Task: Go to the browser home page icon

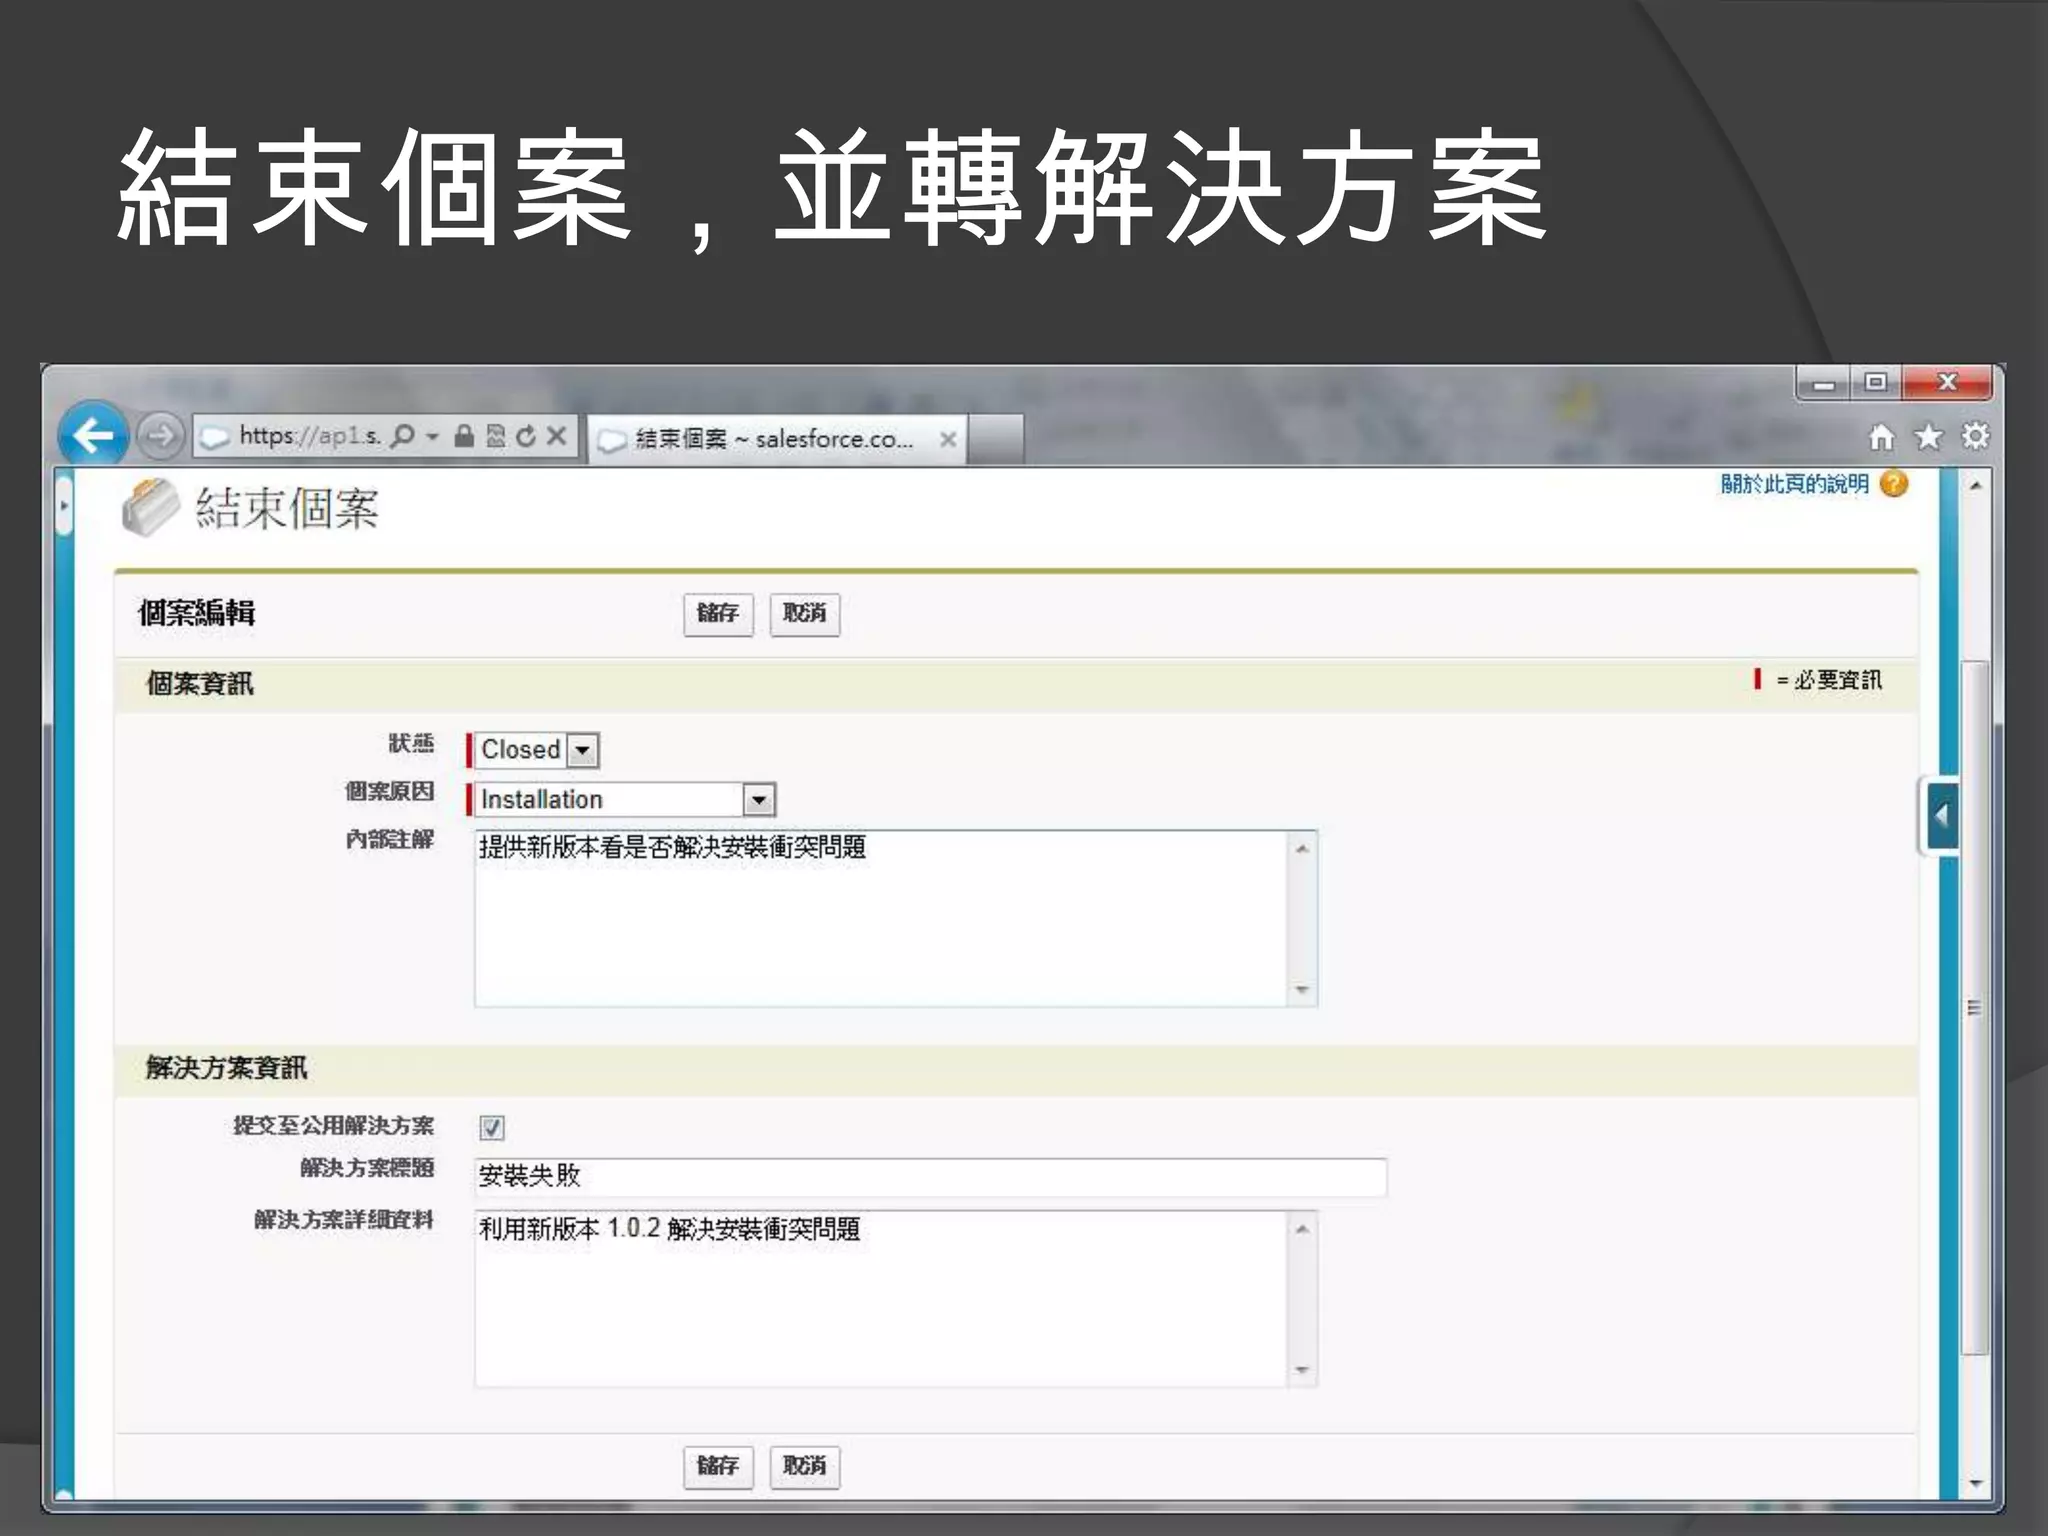Action: coord(1882,437)
